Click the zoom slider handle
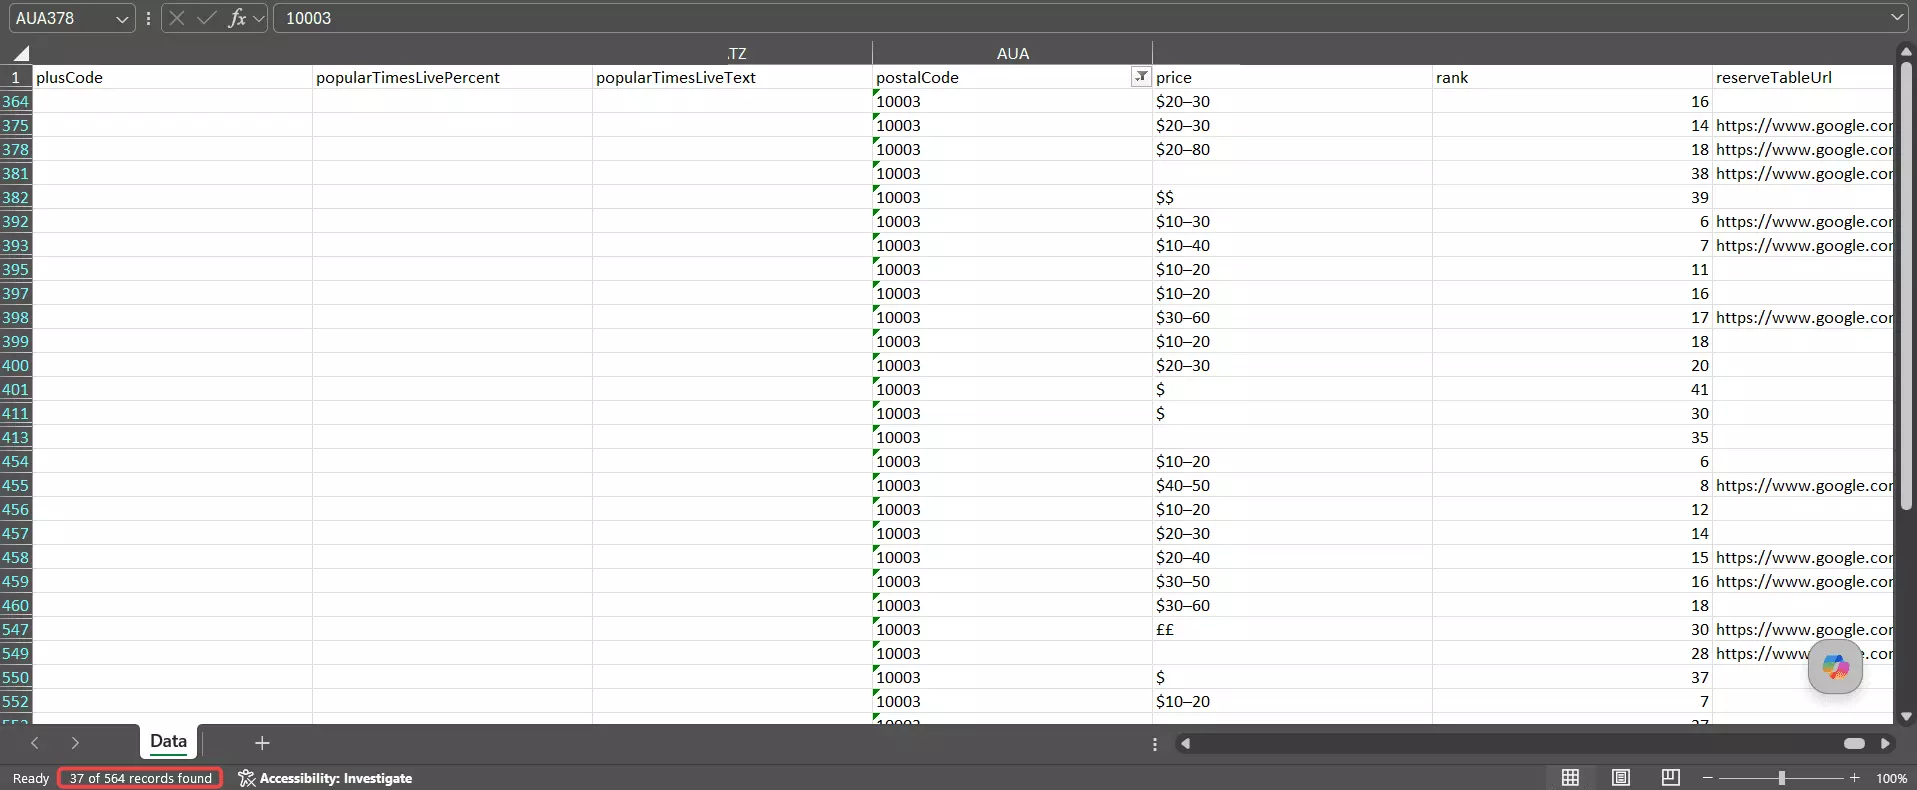Image resolution: width=1917 pixels, height=790 pixels. [x=1781, y=778]
